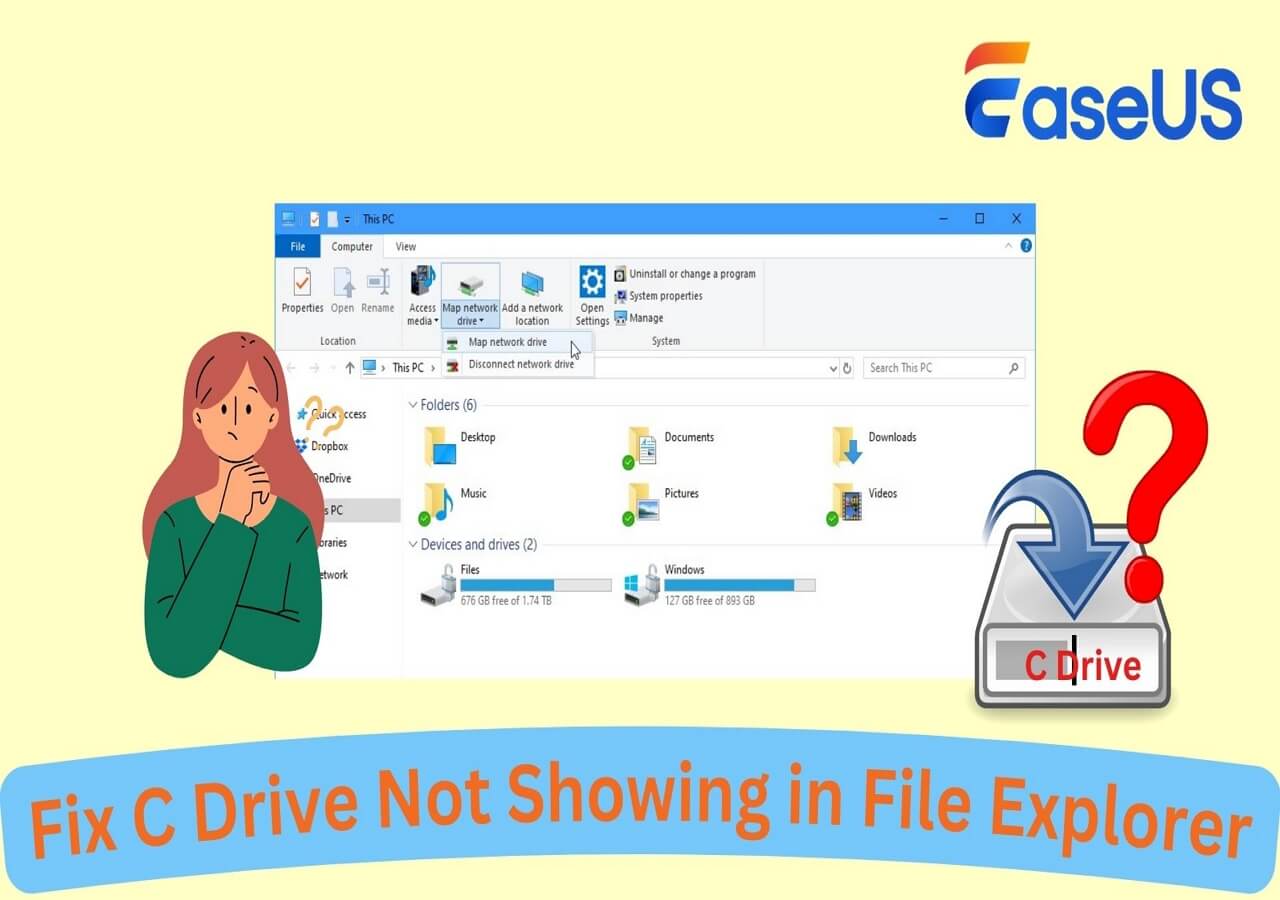Click the title bar properties checkmark icon
The width and height of the screenshot is (1280, 900).
[x=314, y=219]
